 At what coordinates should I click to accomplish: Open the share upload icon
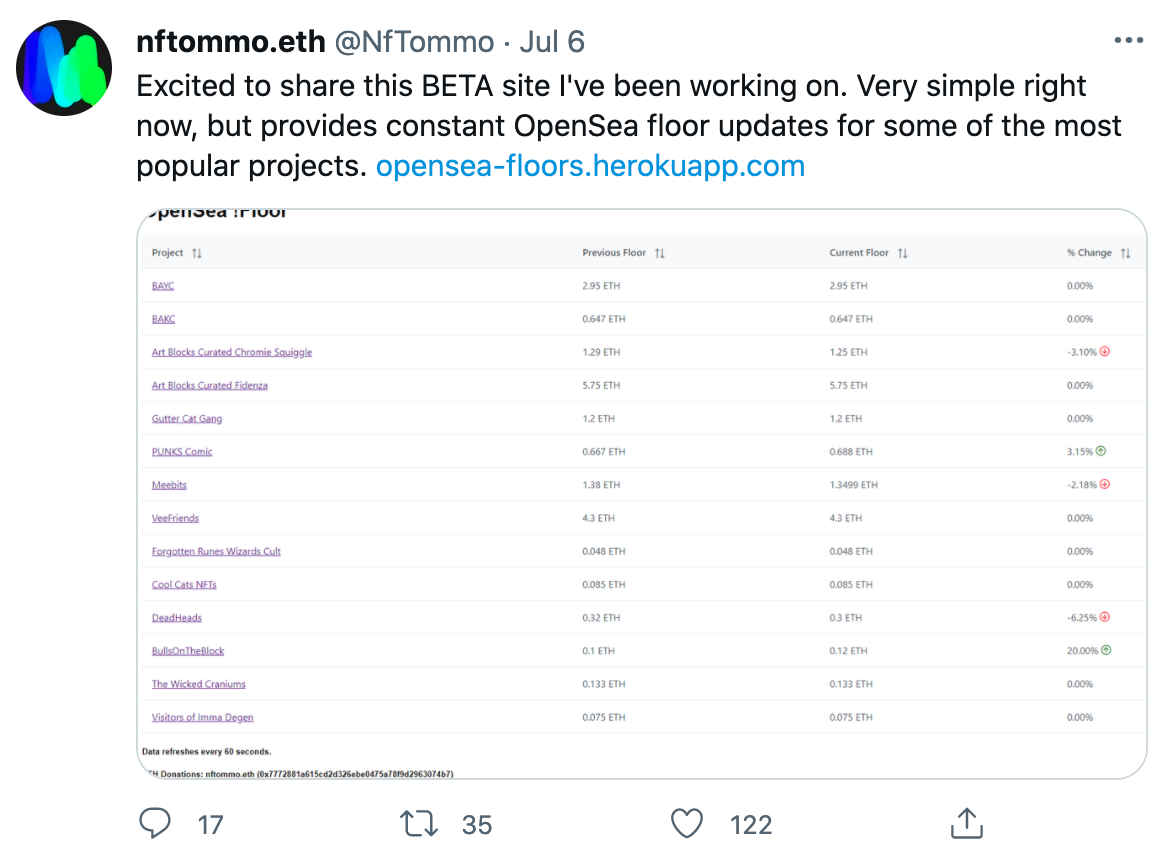(x=967, y=823)
